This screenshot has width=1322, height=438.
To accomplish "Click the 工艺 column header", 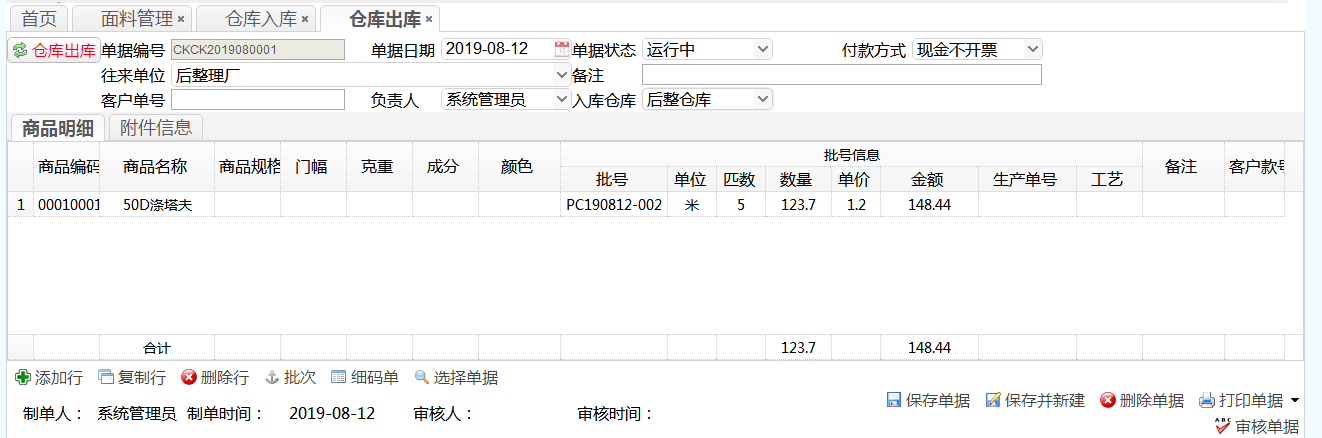I will click(1108, 179).
